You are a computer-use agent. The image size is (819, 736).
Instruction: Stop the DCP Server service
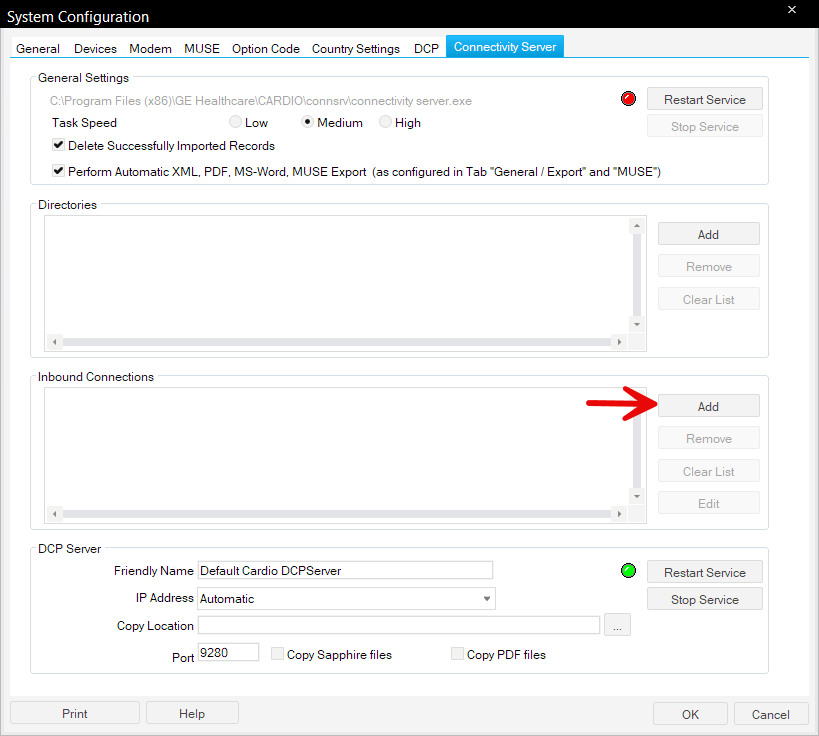pyautogui.click(x=704, y=599)
